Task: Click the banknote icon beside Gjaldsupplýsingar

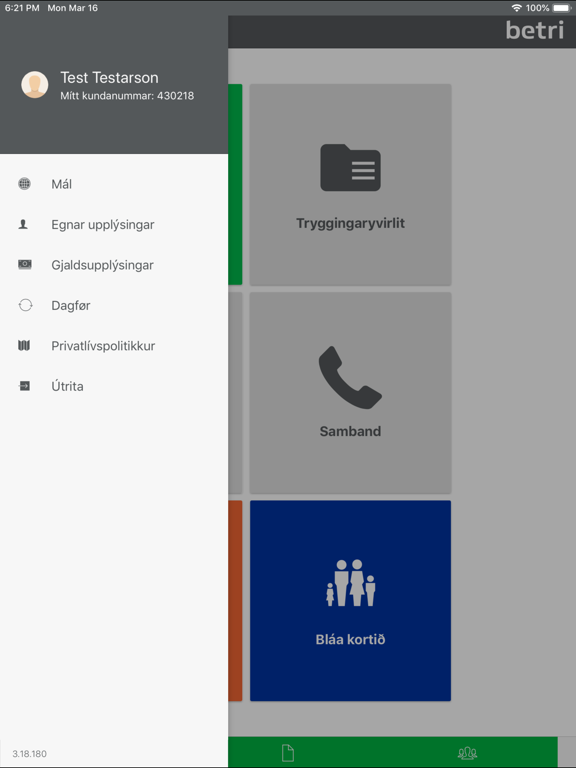Action: click(25, 264)
